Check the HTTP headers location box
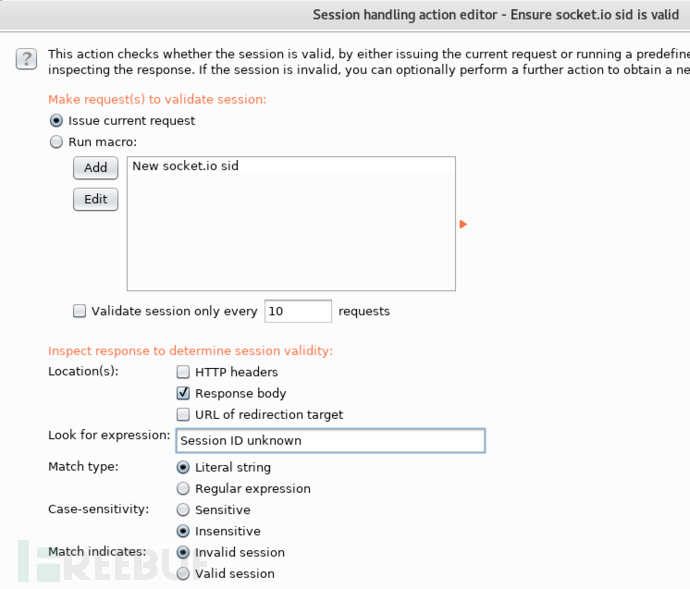690x589 pixels. (183, 372)
